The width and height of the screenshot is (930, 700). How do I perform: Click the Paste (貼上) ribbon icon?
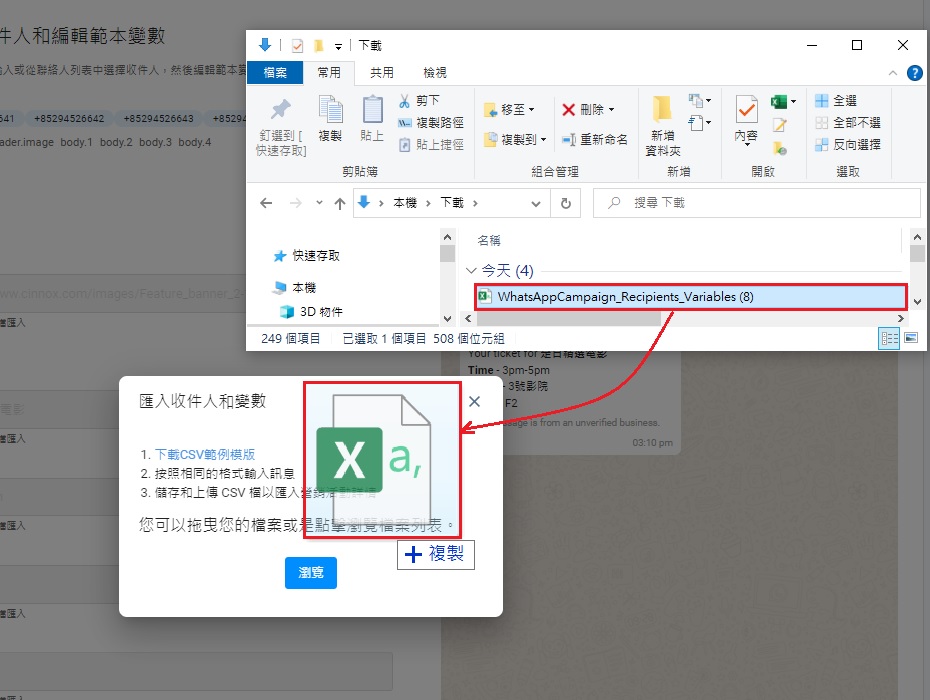pyautogui.click(x=372, y=110)
